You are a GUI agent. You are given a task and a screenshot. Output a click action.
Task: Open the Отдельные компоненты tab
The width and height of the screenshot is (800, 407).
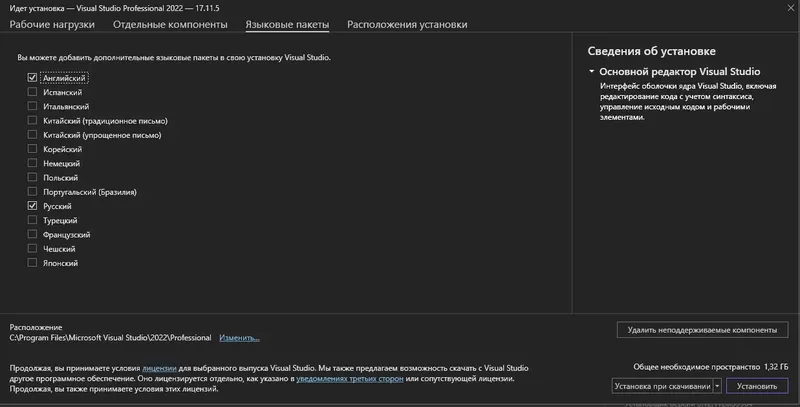(x=170, y=24)
